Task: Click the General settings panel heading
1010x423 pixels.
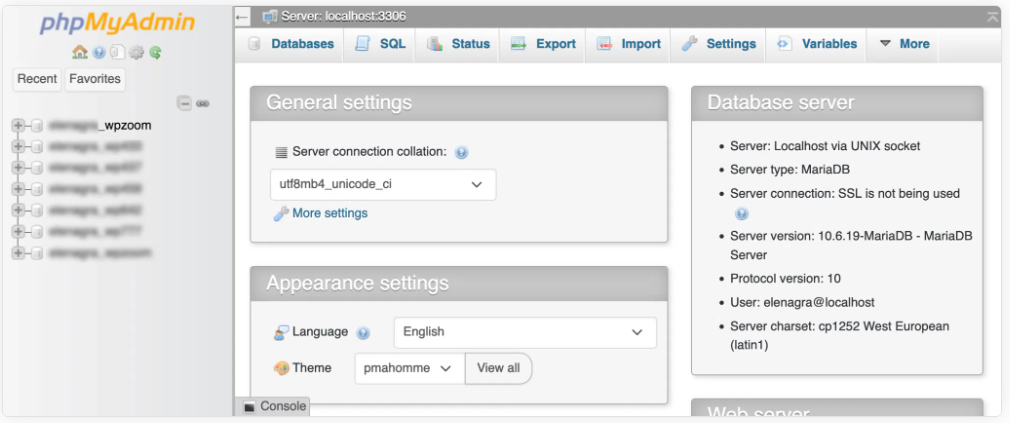Action: (459, 103)
